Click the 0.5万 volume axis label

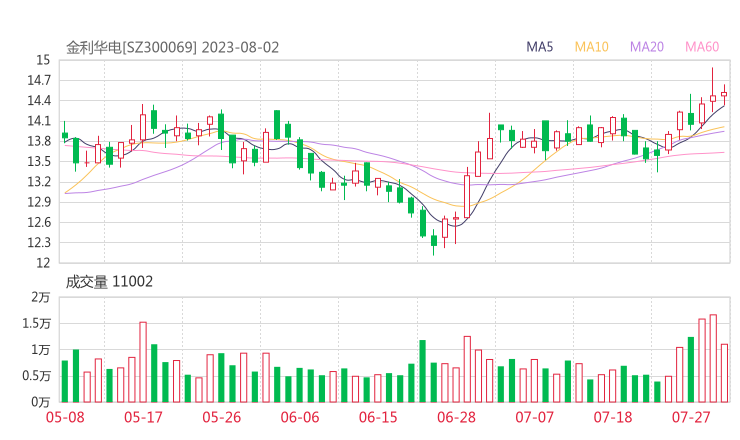pos(36,376)
